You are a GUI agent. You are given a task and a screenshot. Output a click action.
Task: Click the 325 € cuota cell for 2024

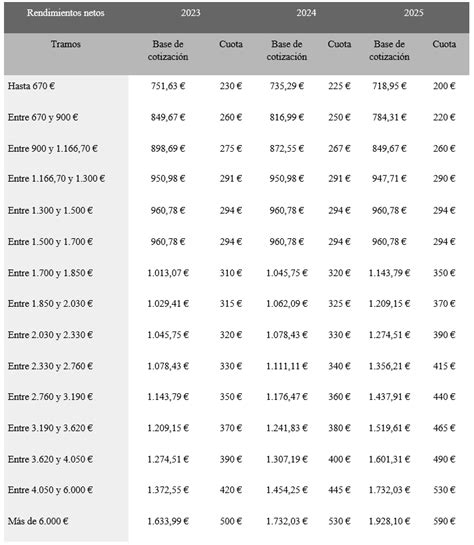coord(339,304)
